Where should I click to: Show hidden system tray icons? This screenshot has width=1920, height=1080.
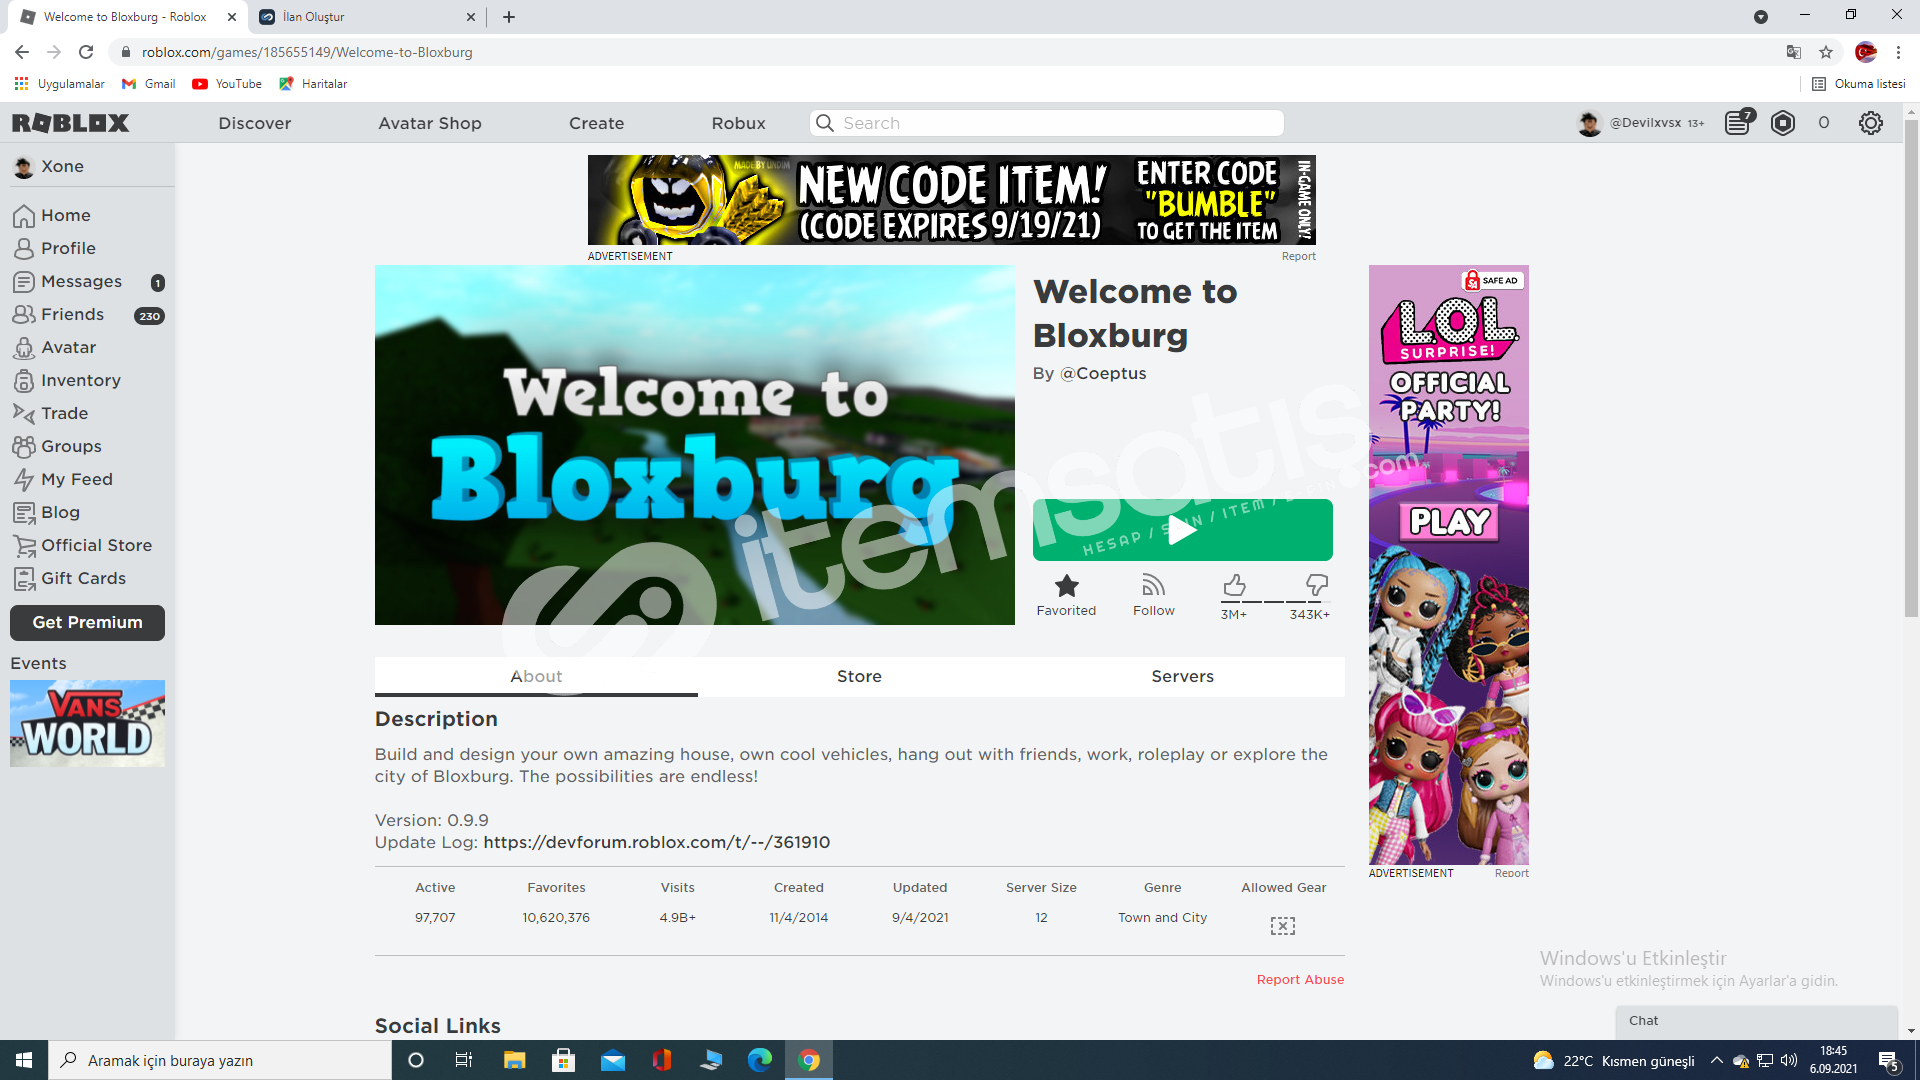pos(1716,1060)
